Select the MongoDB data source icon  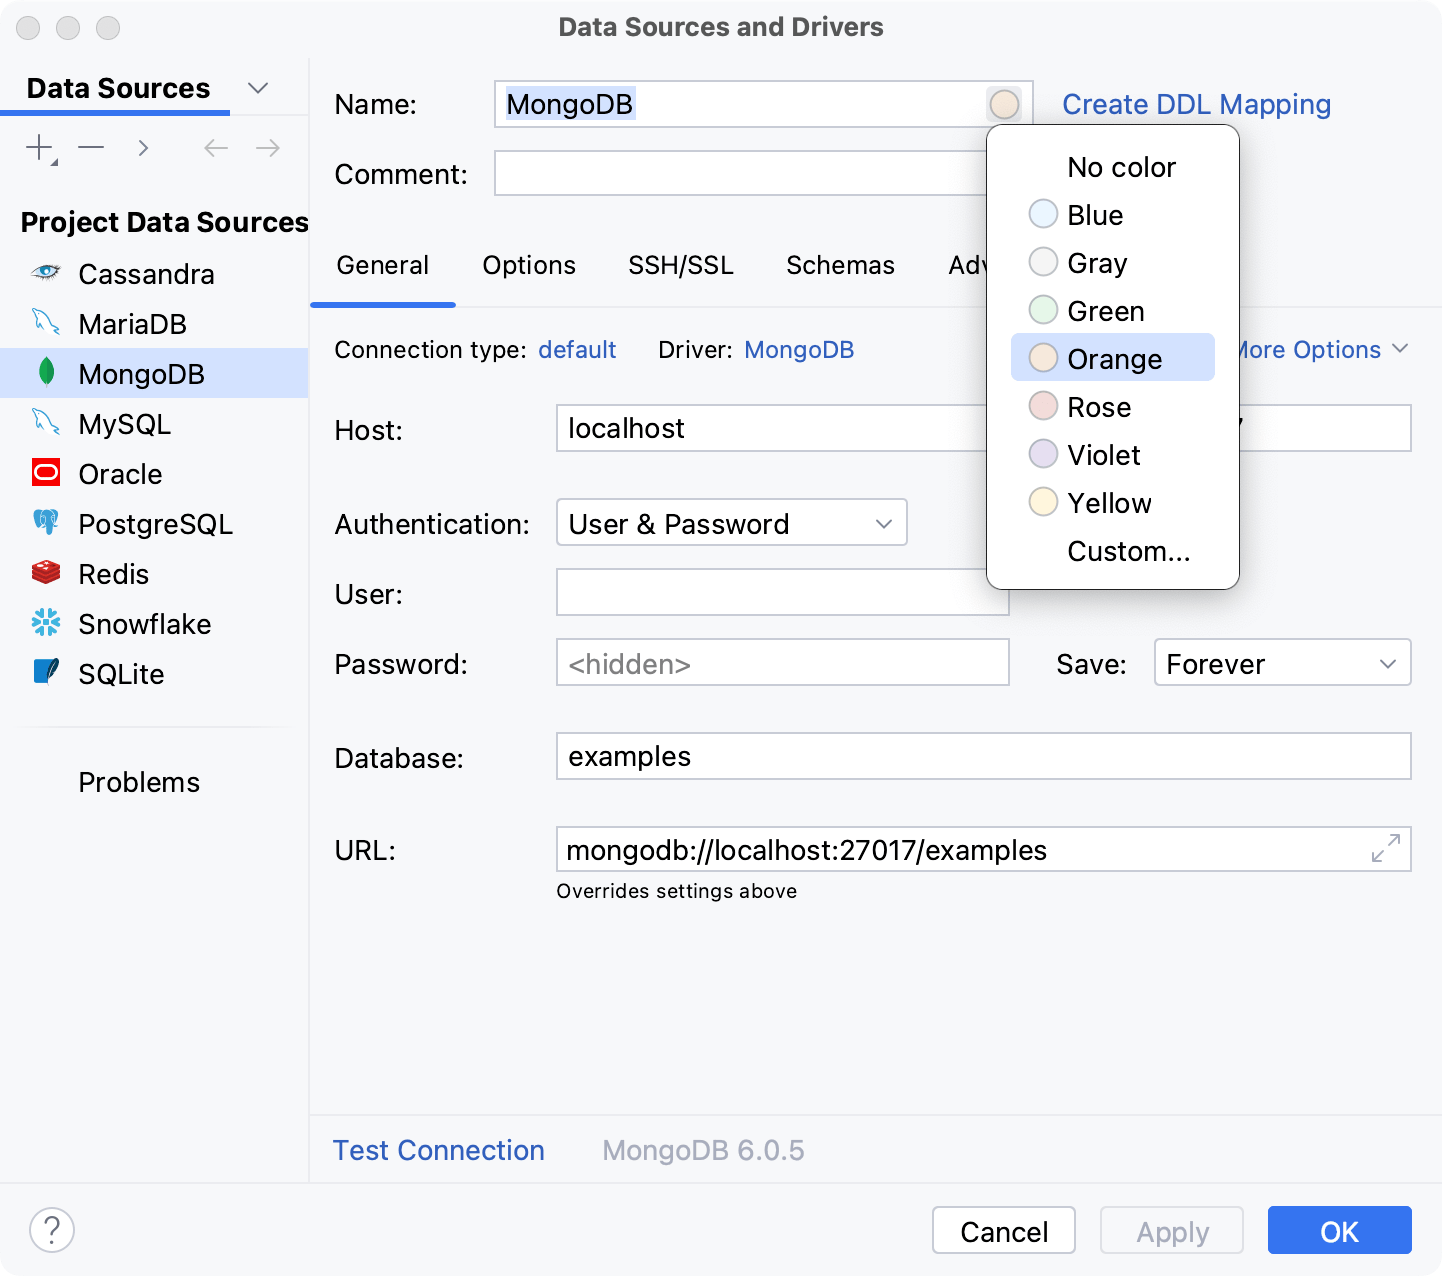[46, 373]
